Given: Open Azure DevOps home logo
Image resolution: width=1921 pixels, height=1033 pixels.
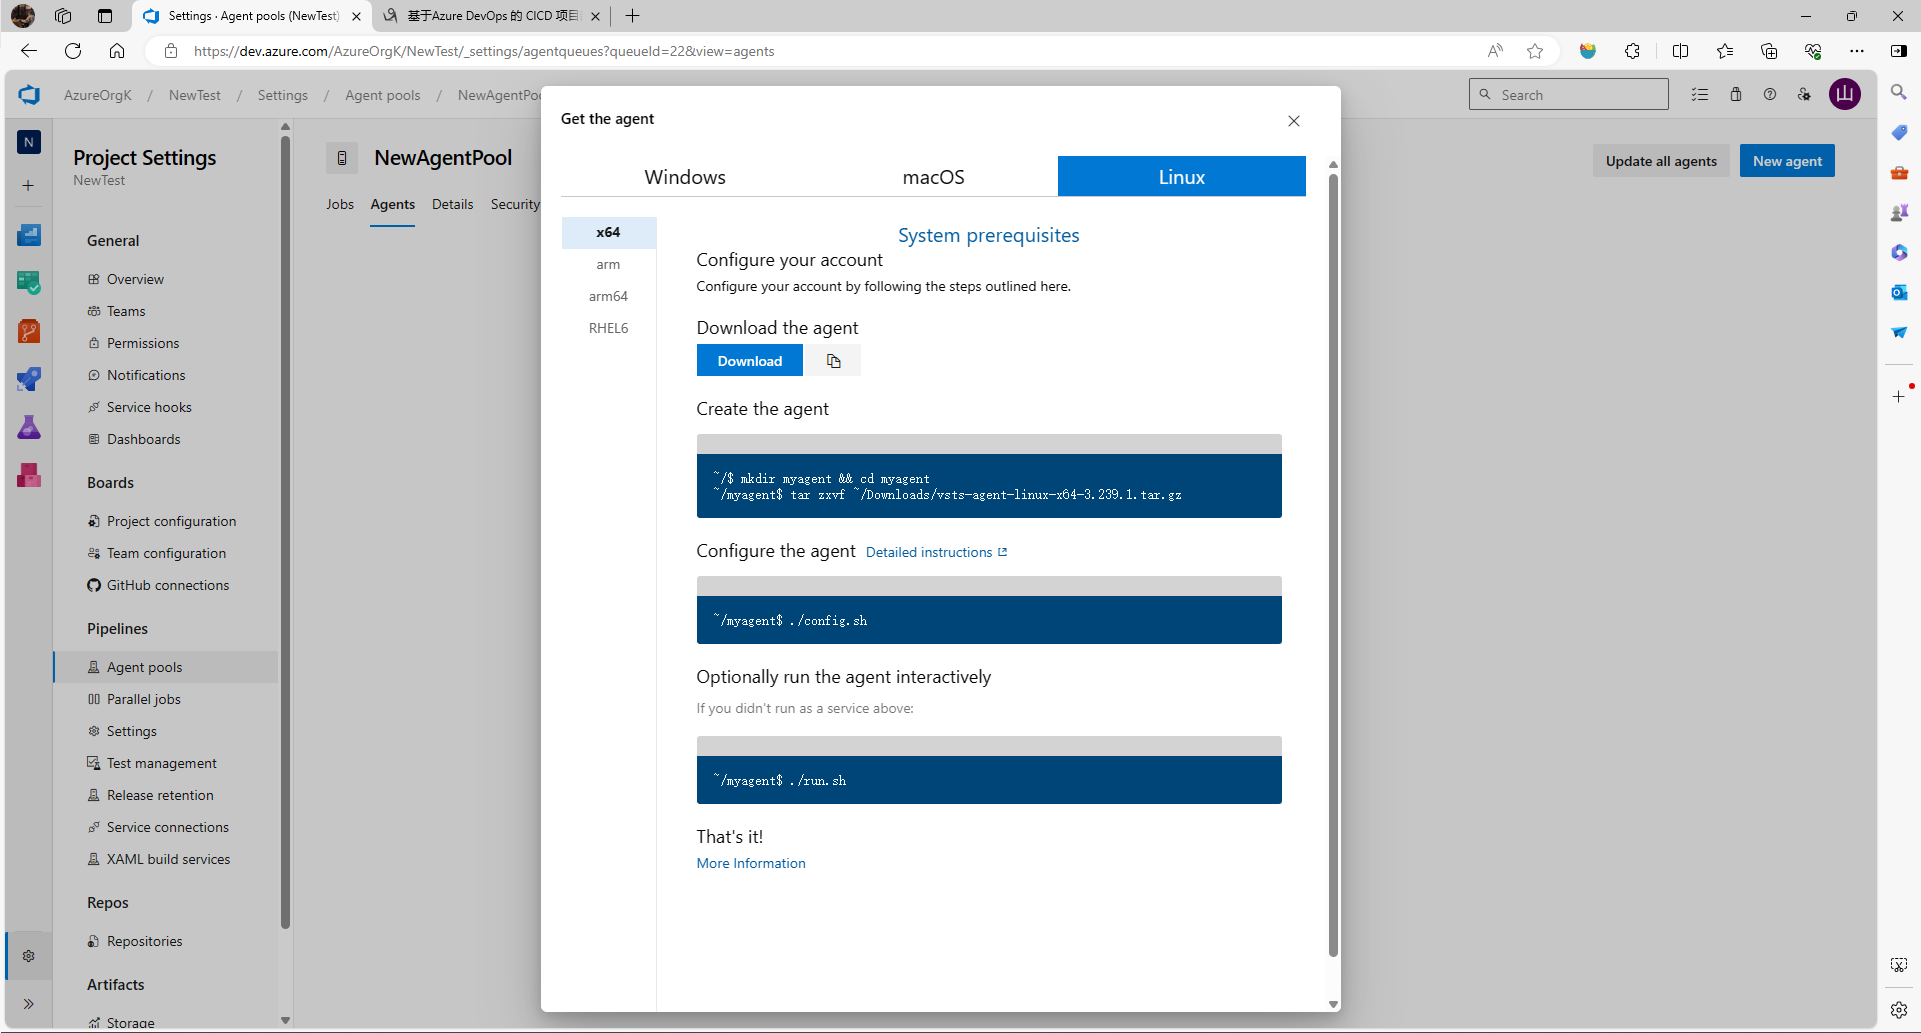Looking at the screenshot, I should [29, 95].
